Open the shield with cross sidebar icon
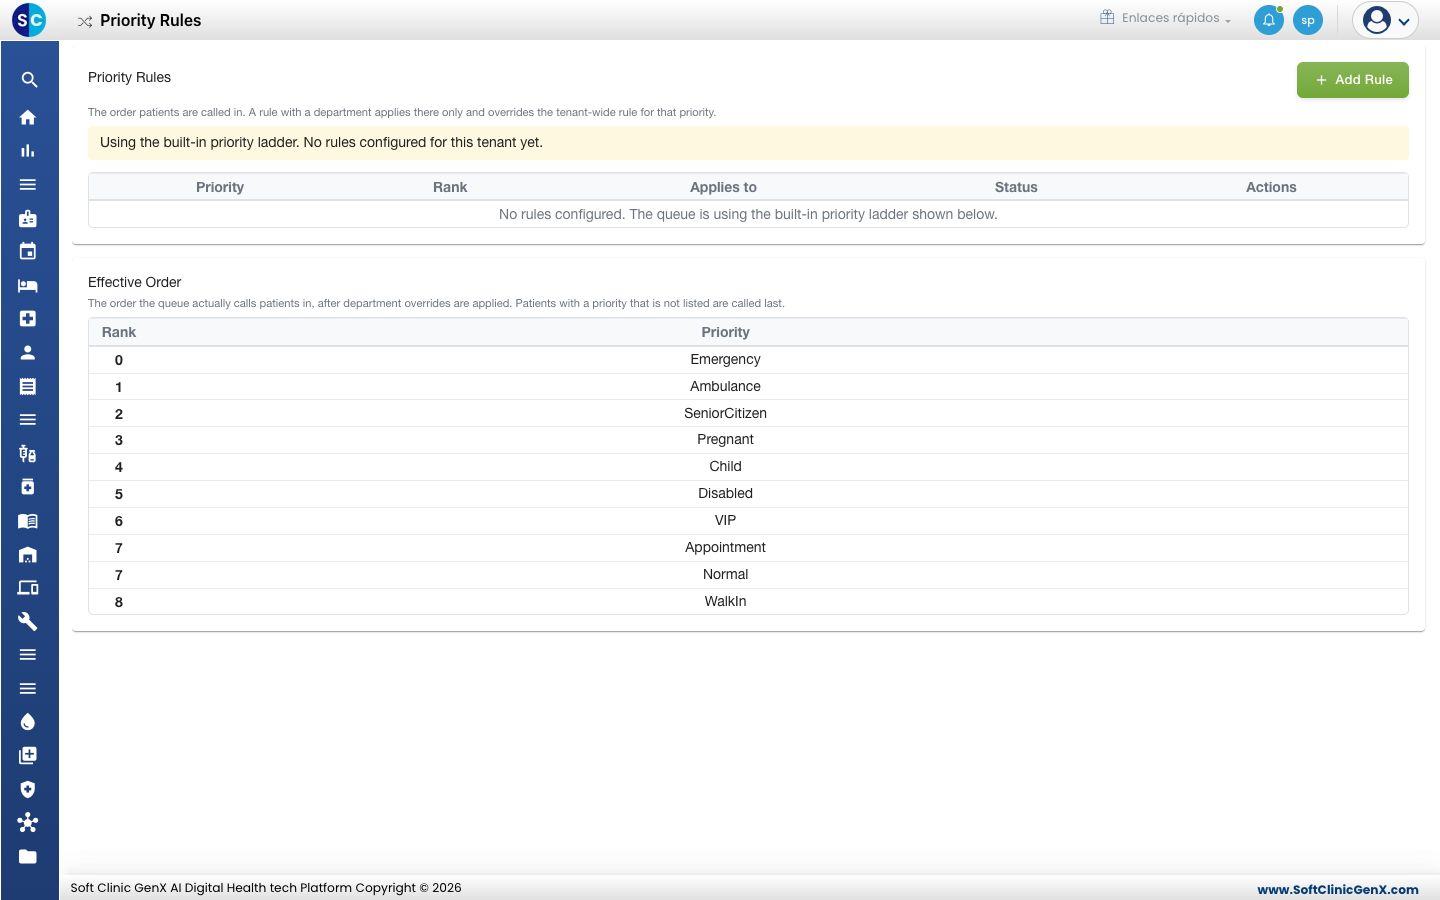This screenshot has width=1440, height=900. 28,789
